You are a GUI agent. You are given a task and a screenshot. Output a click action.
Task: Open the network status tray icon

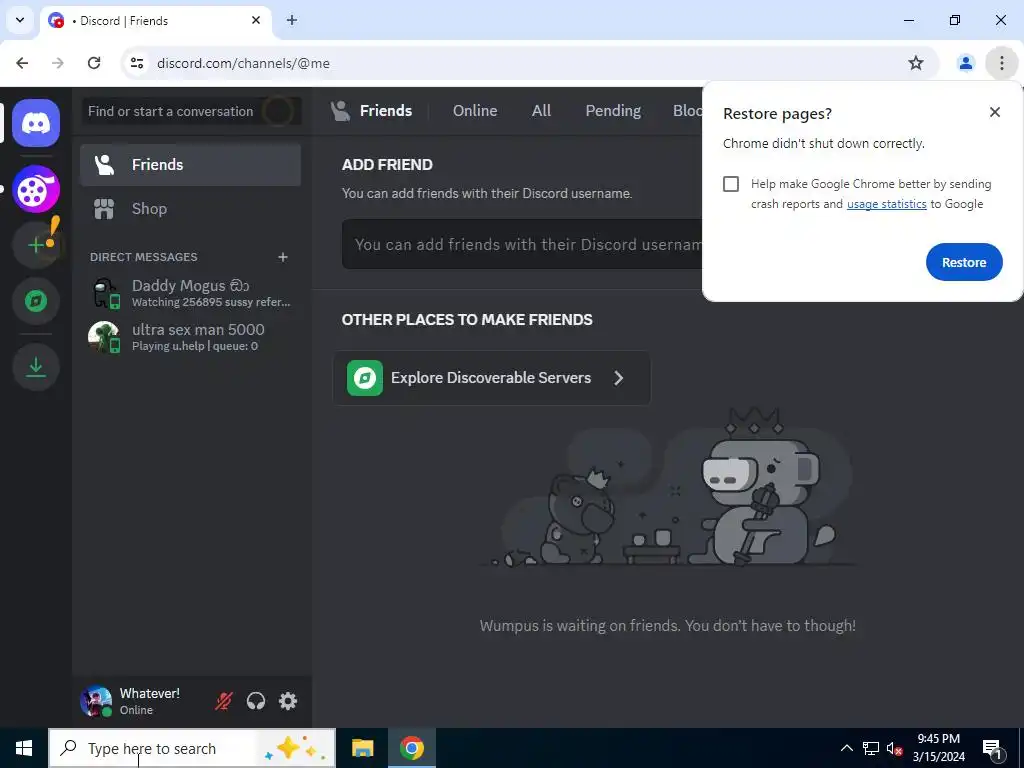click(871, 748)
